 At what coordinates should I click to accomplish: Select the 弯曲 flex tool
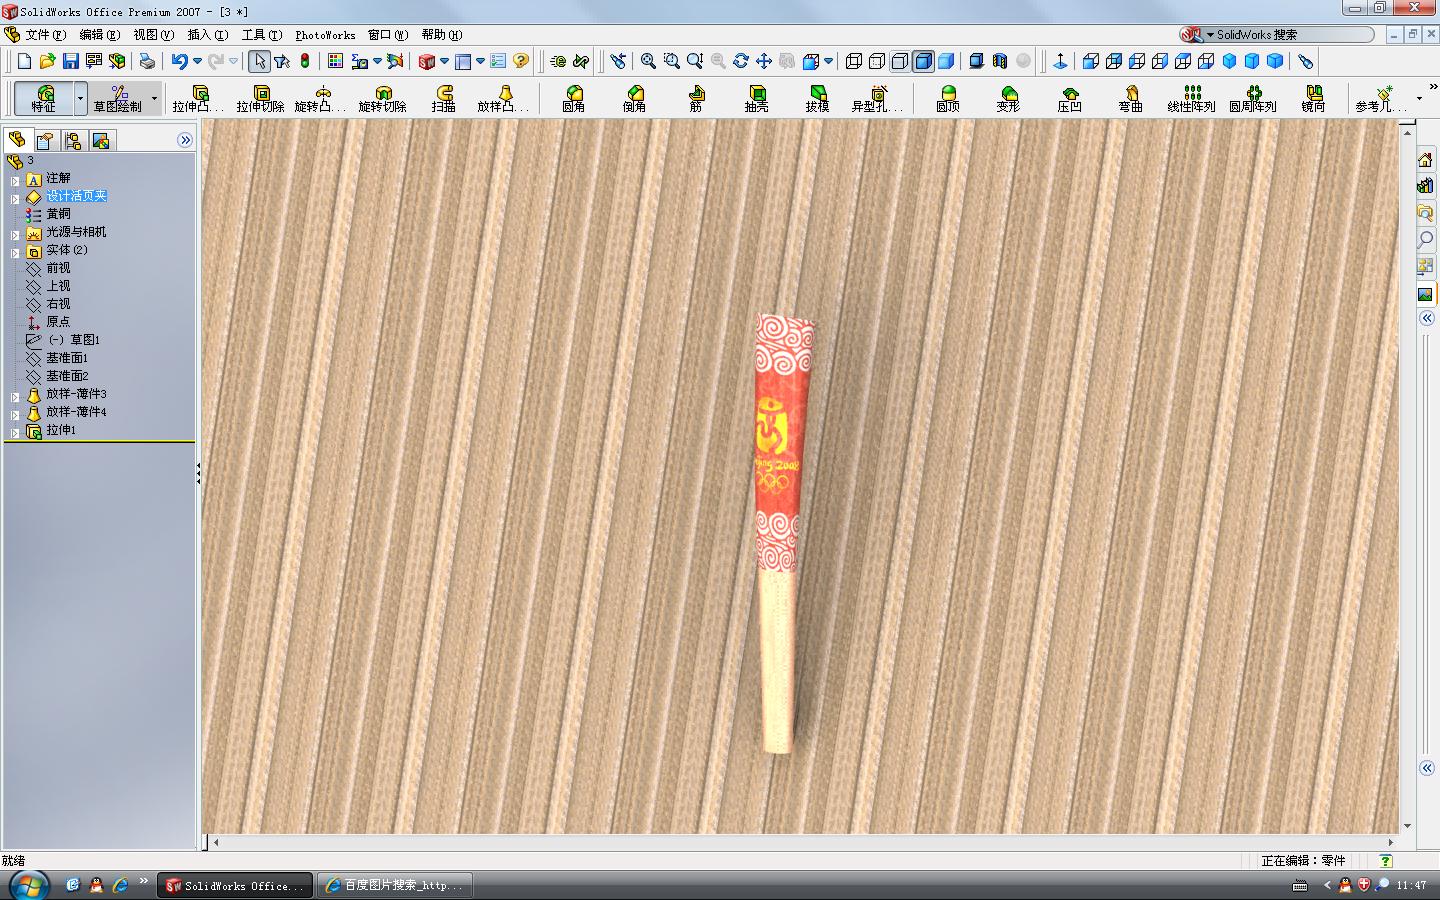point(1131,98)
